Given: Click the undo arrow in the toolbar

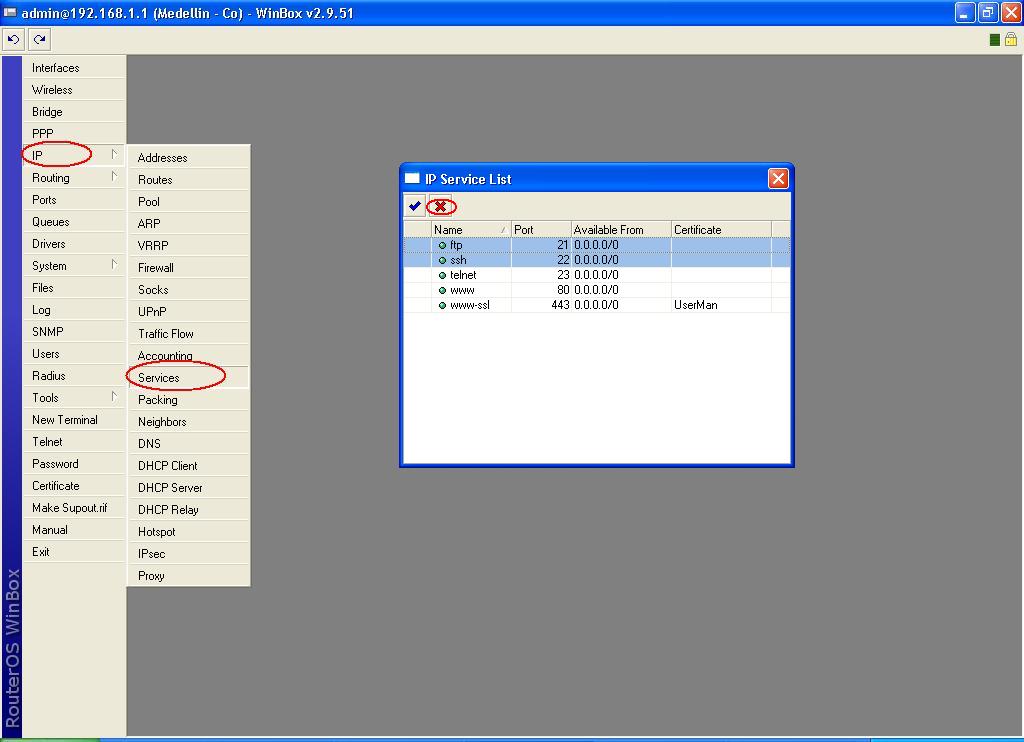Looking at the screenshot, I should pos(13,39).
